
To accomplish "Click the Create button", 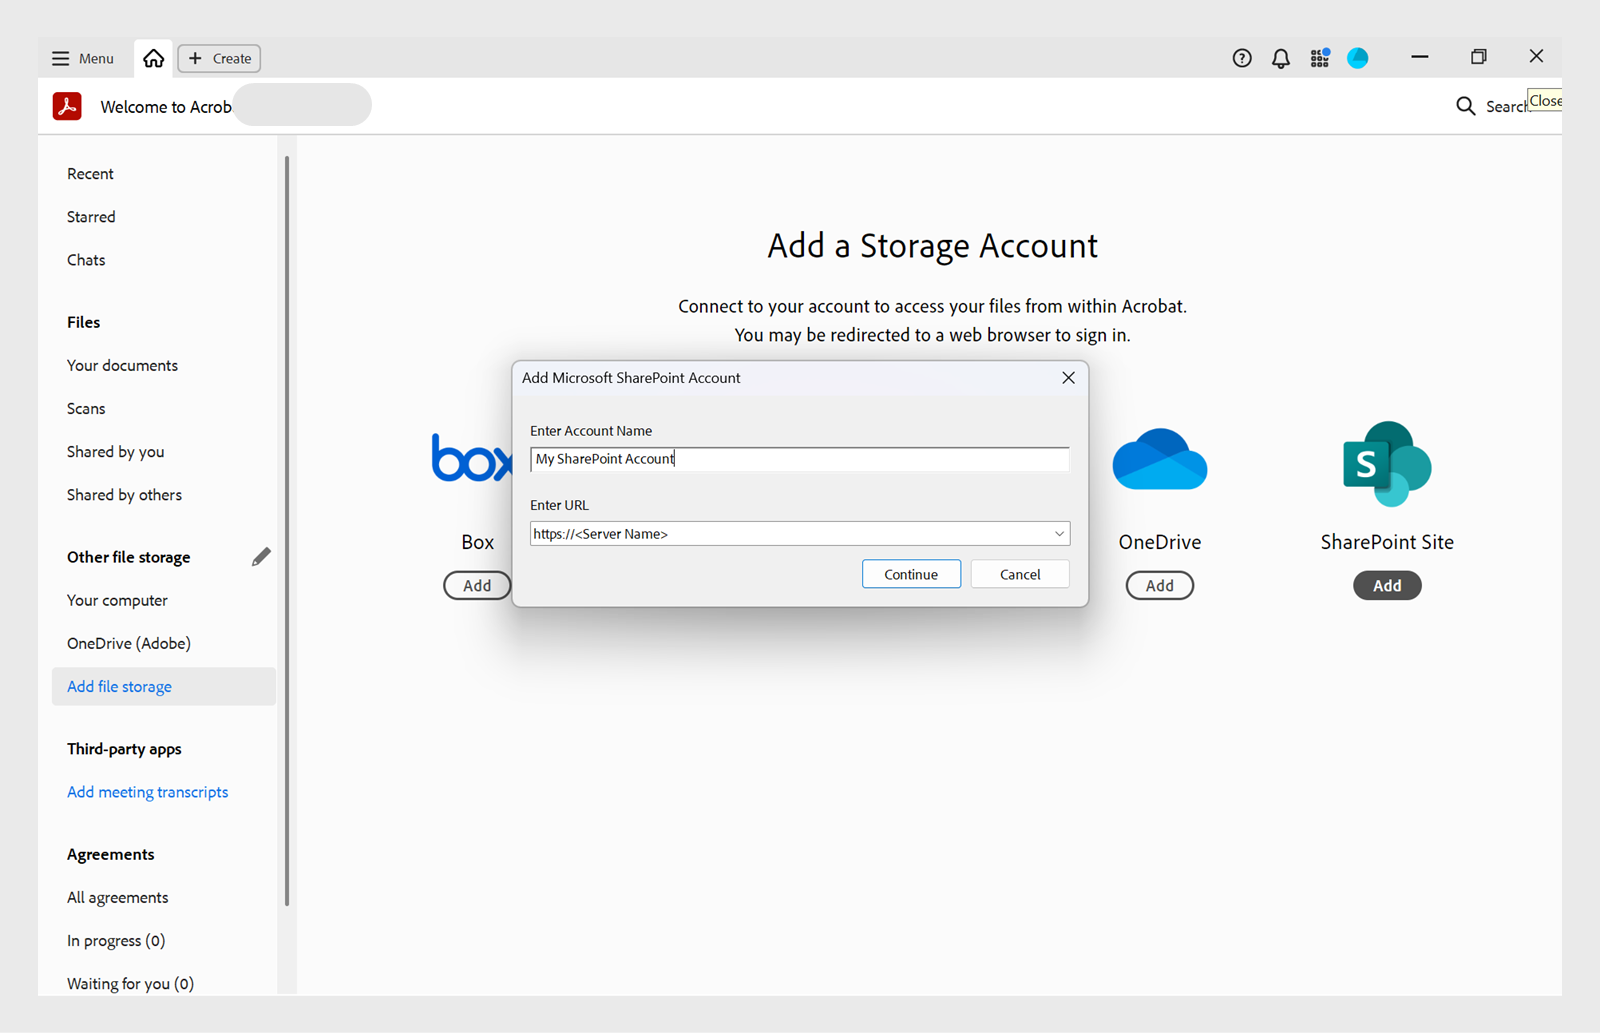I will pyautogui.click(x=218, y=58).
